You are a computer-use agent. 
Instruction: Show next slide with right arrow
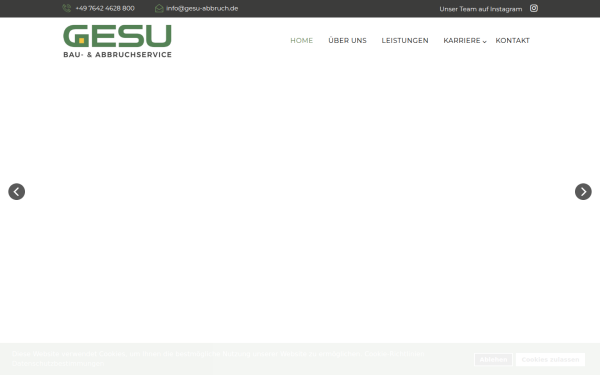click(583, 192)
